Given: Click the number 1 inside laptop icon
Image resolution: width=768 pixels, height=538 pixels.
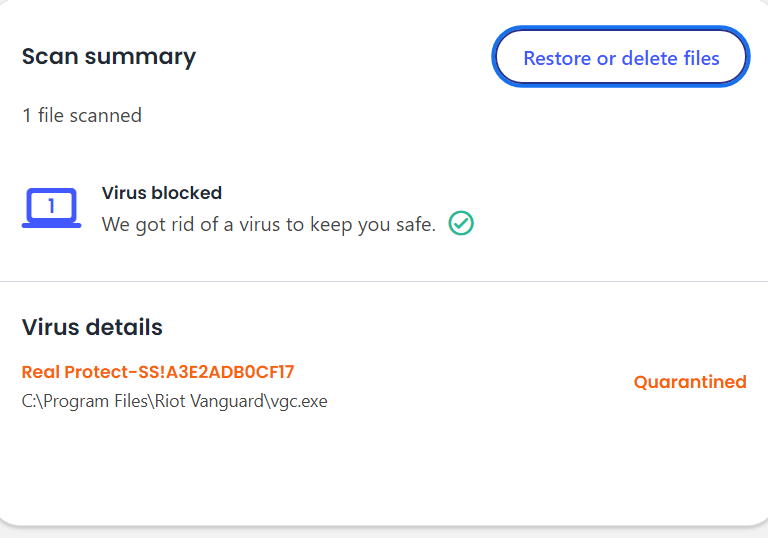Looking at the screenshot, I should tap(51, 206).
